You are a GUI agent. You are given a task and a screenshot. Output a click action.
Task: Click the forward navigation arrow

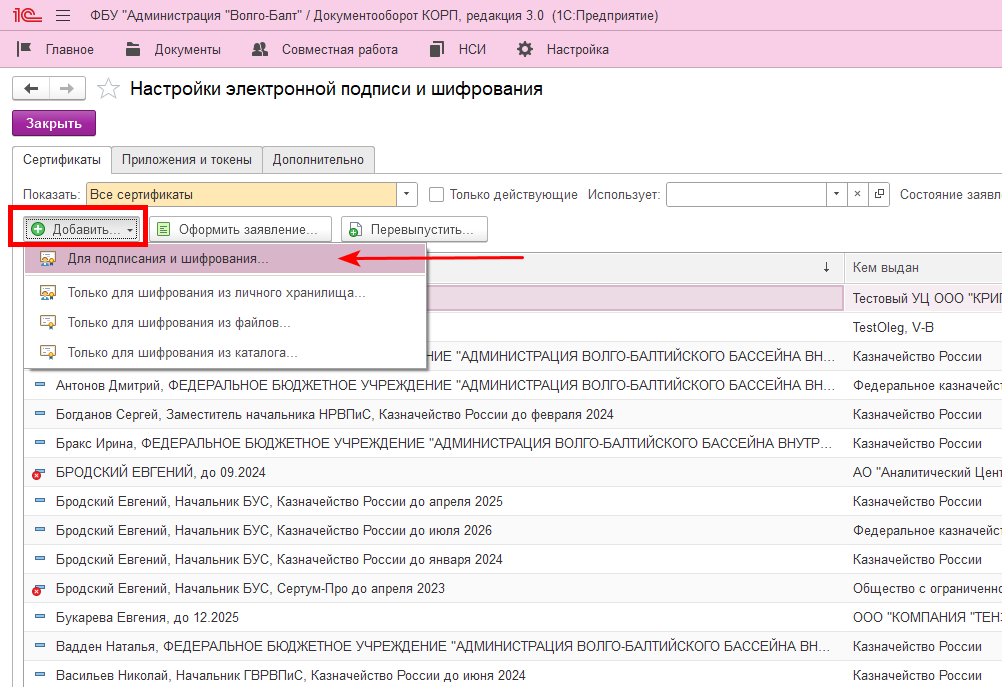67,89
